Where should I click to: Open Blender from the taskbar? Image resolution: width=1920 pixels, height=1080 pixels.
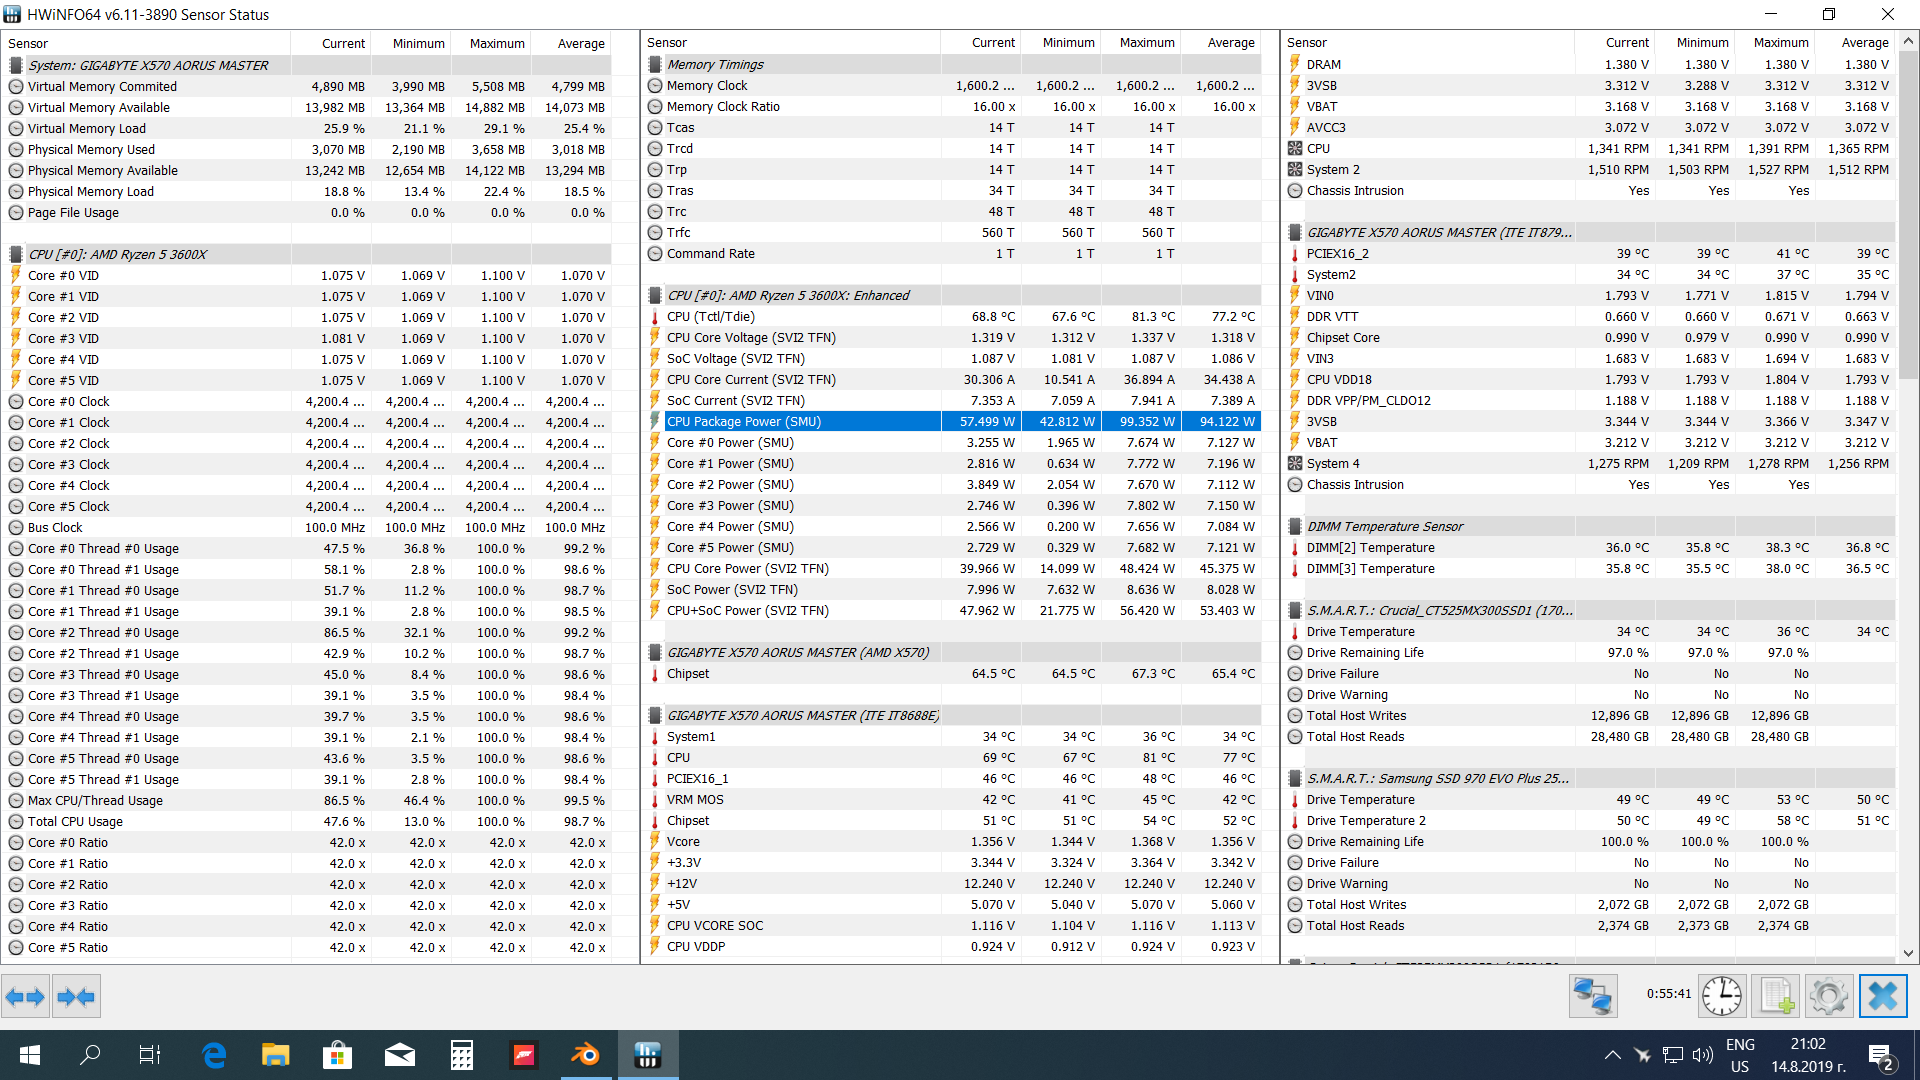585,1055
